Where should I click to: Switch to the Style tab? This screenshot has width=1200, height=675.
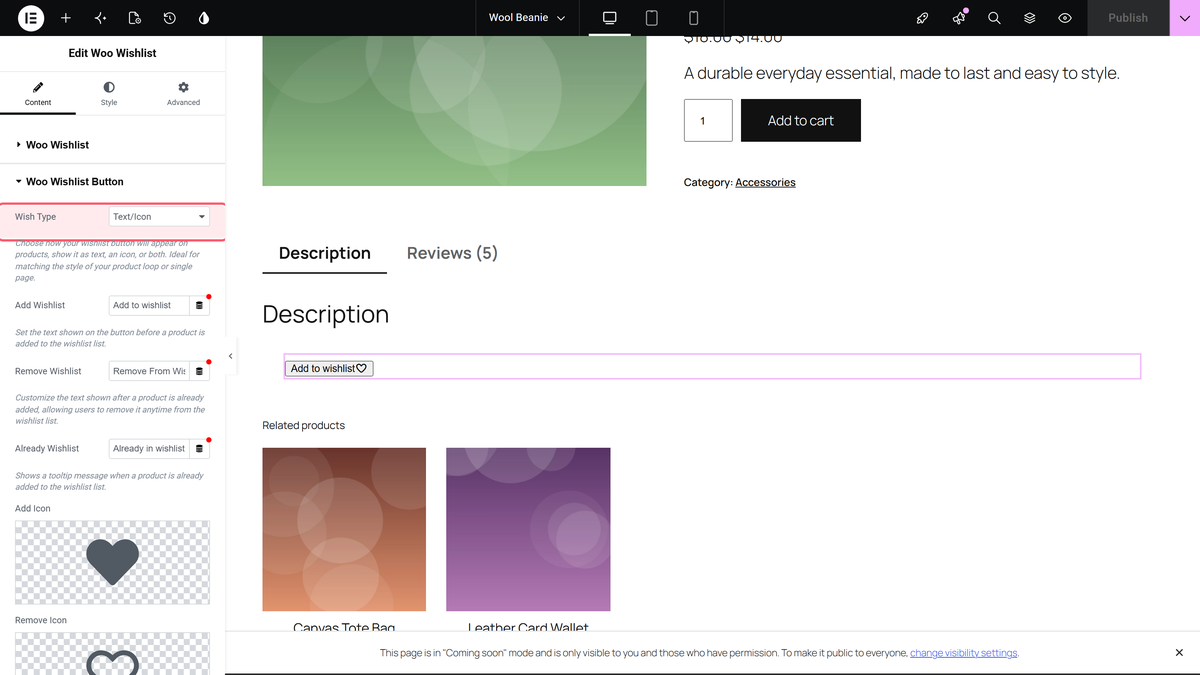pyautogui.click(x=109, y=93)
